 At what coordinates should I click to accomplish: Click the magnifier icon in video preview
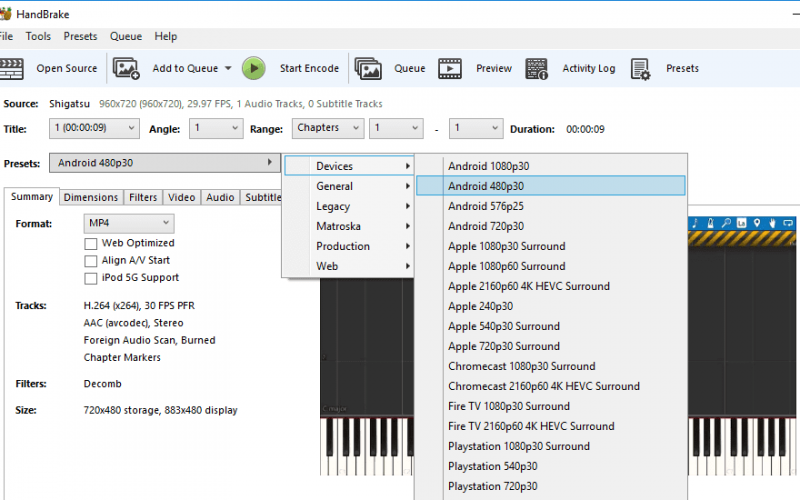726,223
